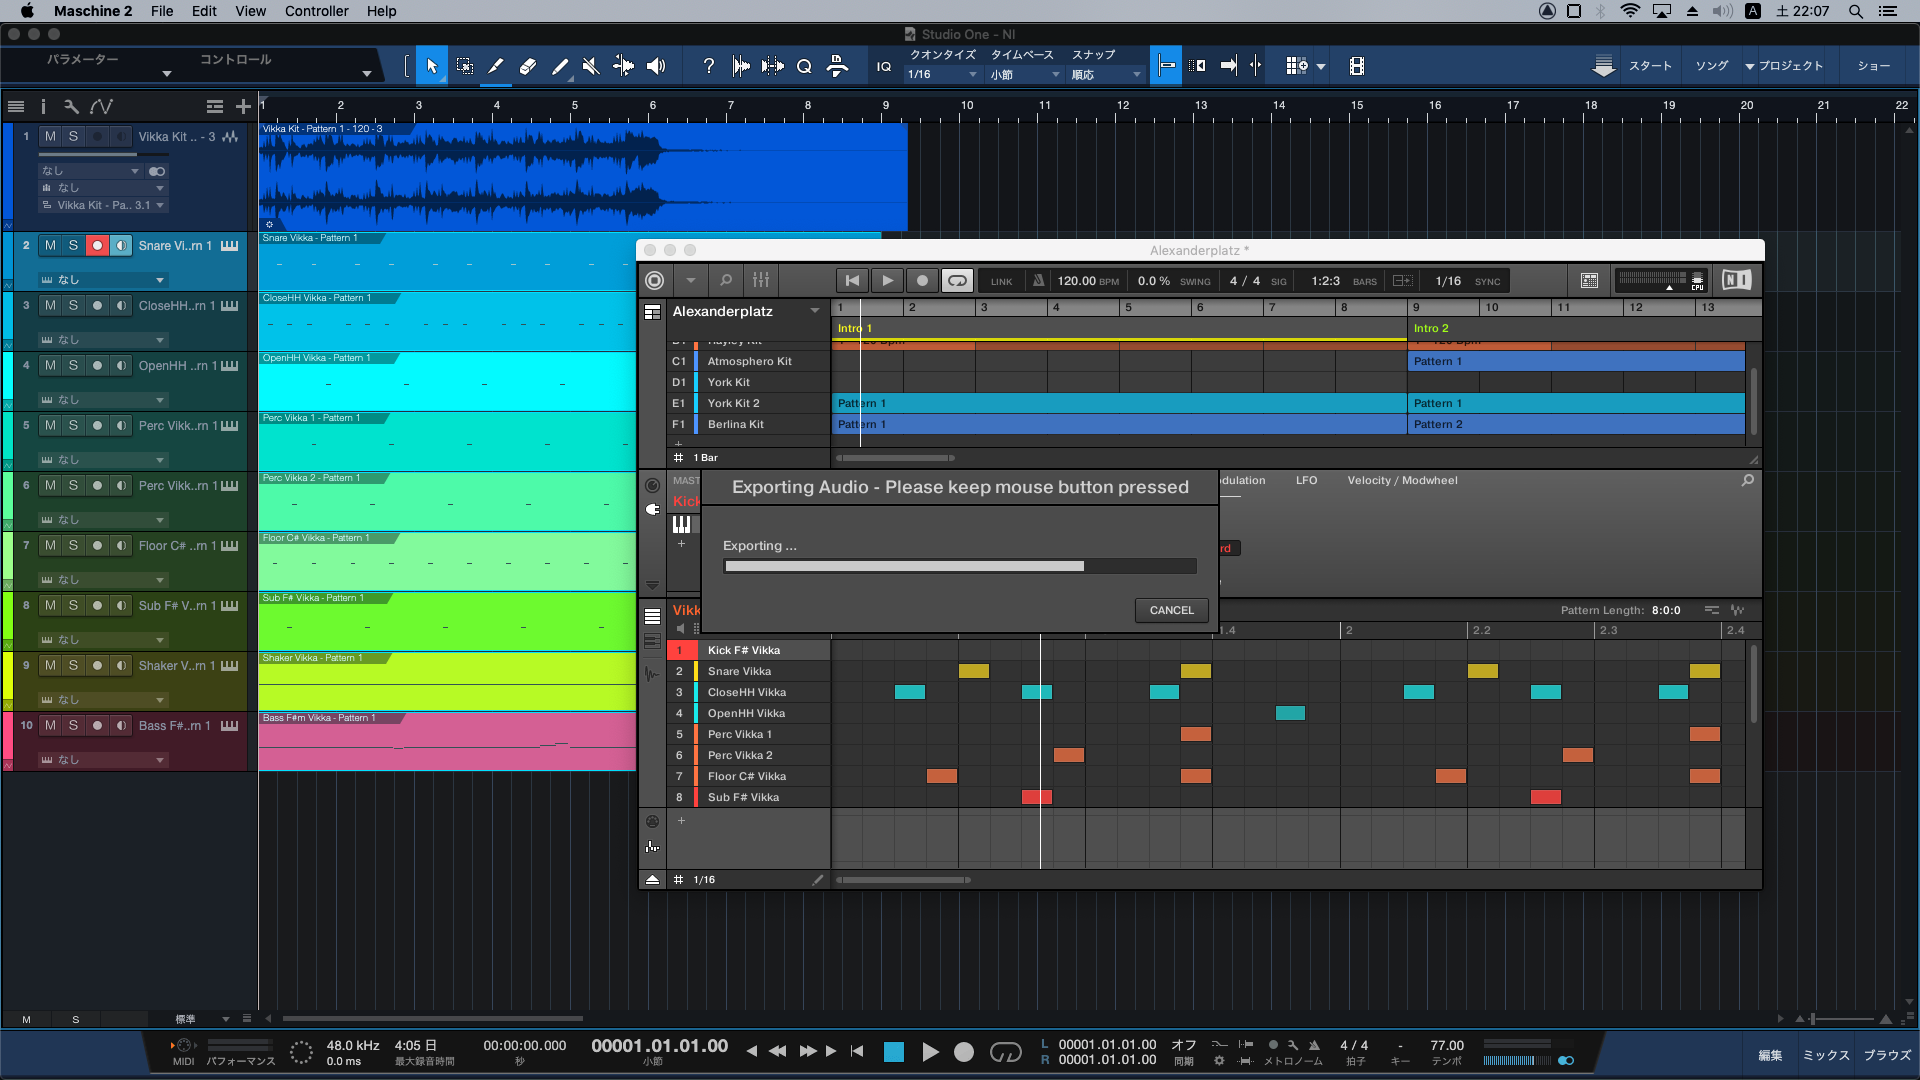Click Studio One transport record button
The width and height of the screenshot is (1920, 1080).
(x=964, y=1052)
